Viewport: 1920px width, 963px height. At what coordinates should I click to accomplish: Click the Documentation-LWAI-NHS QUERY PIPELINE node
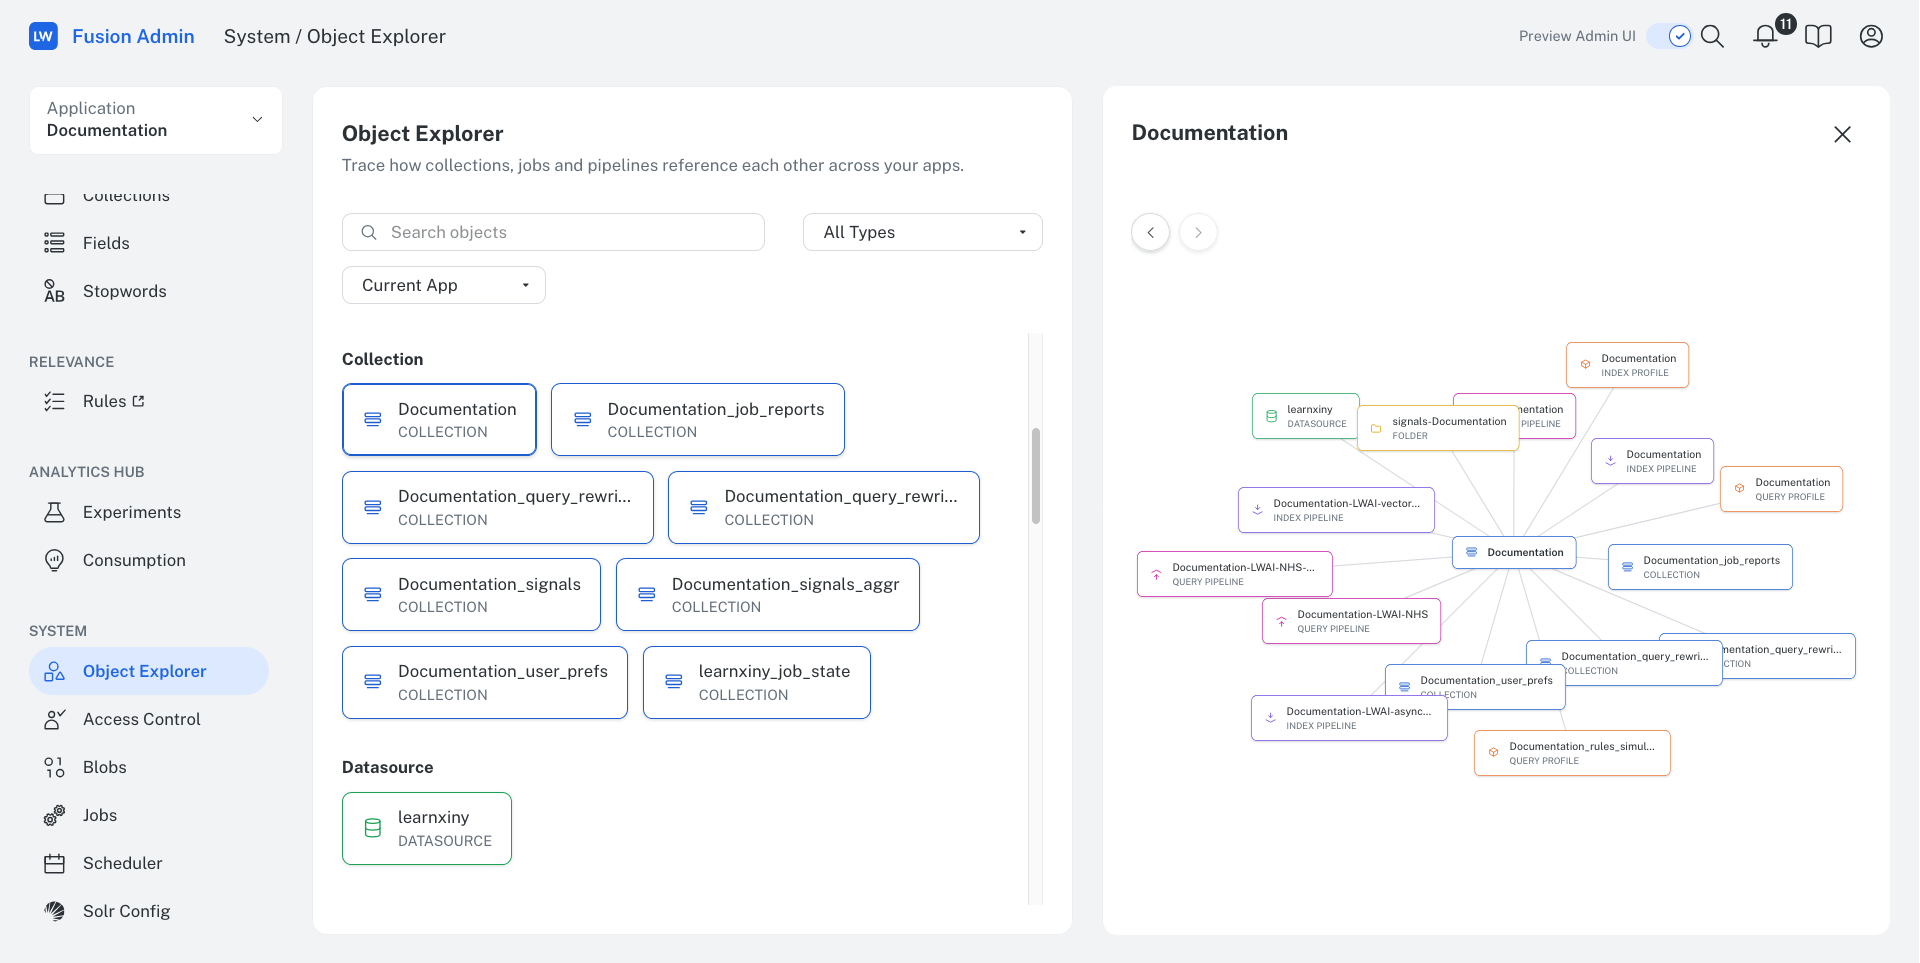(1351, 621)
